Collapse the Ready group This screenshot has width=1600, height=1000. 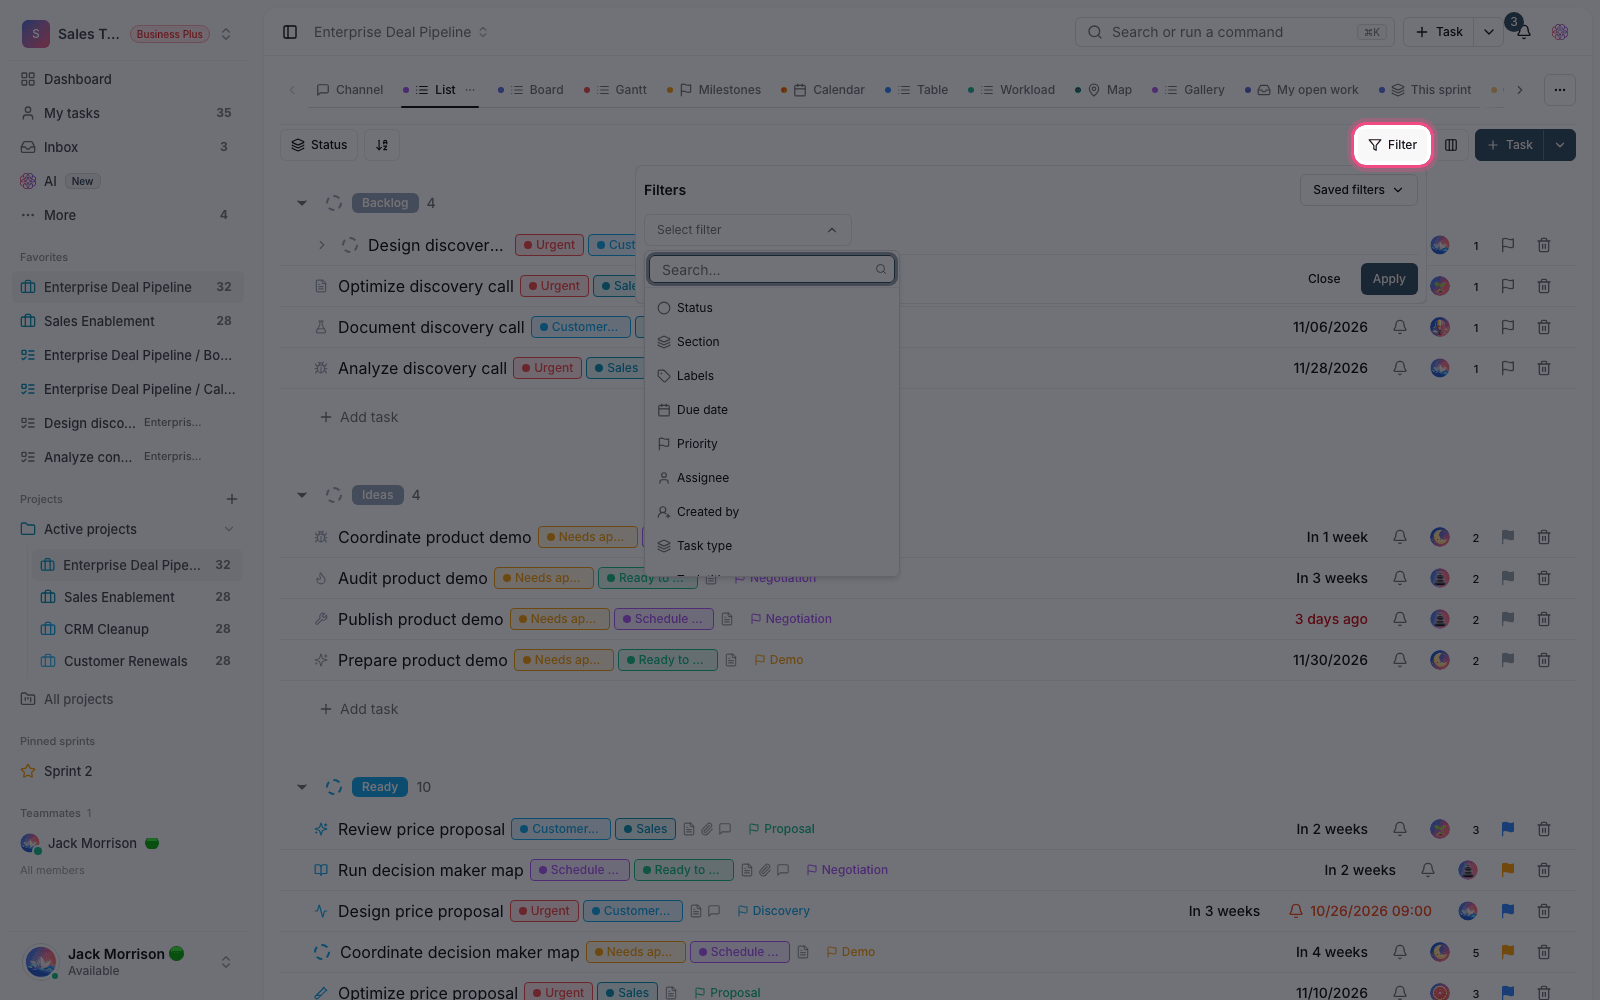tap(302, 787)
